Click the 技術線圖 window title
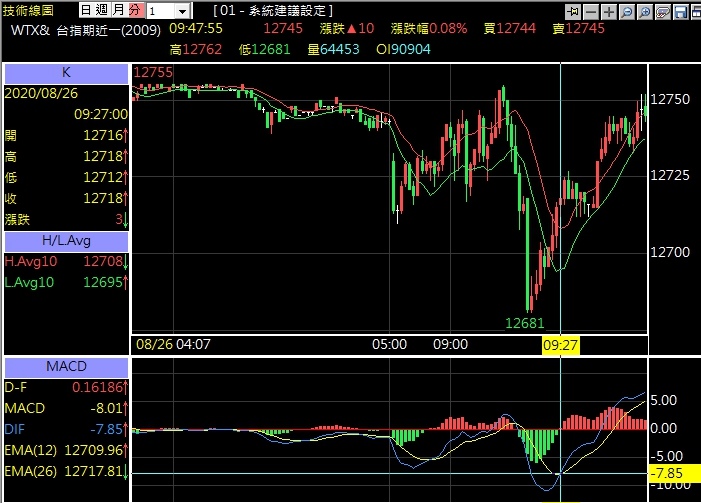701x503 pixels. click(x=28, y=11)
